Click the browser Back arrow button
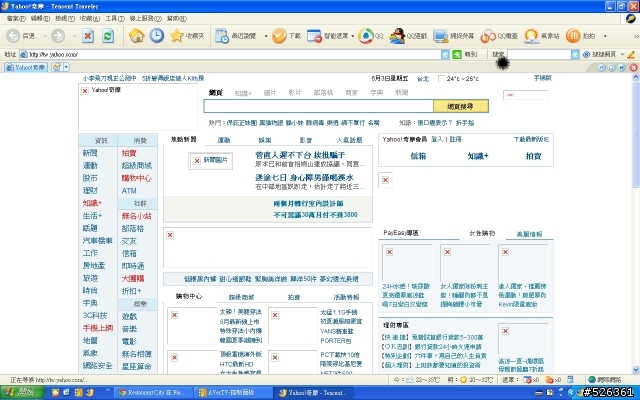This screenshot has height=400, width=640. (13, 36)
